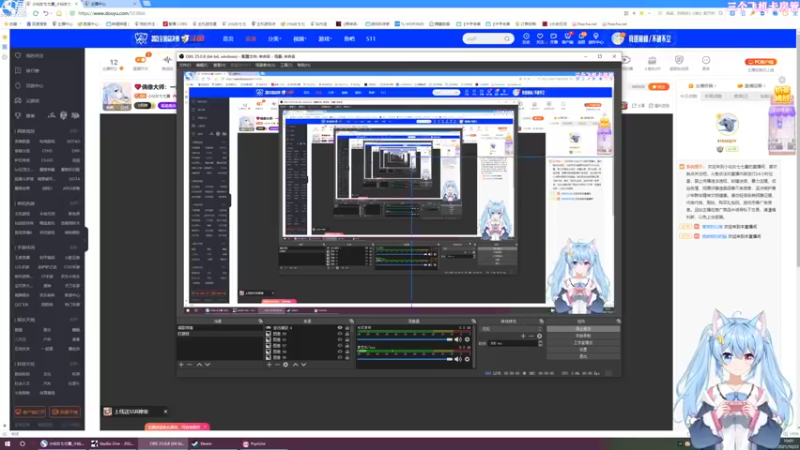Open the scene transition type dropdown

tap(511, 329)
